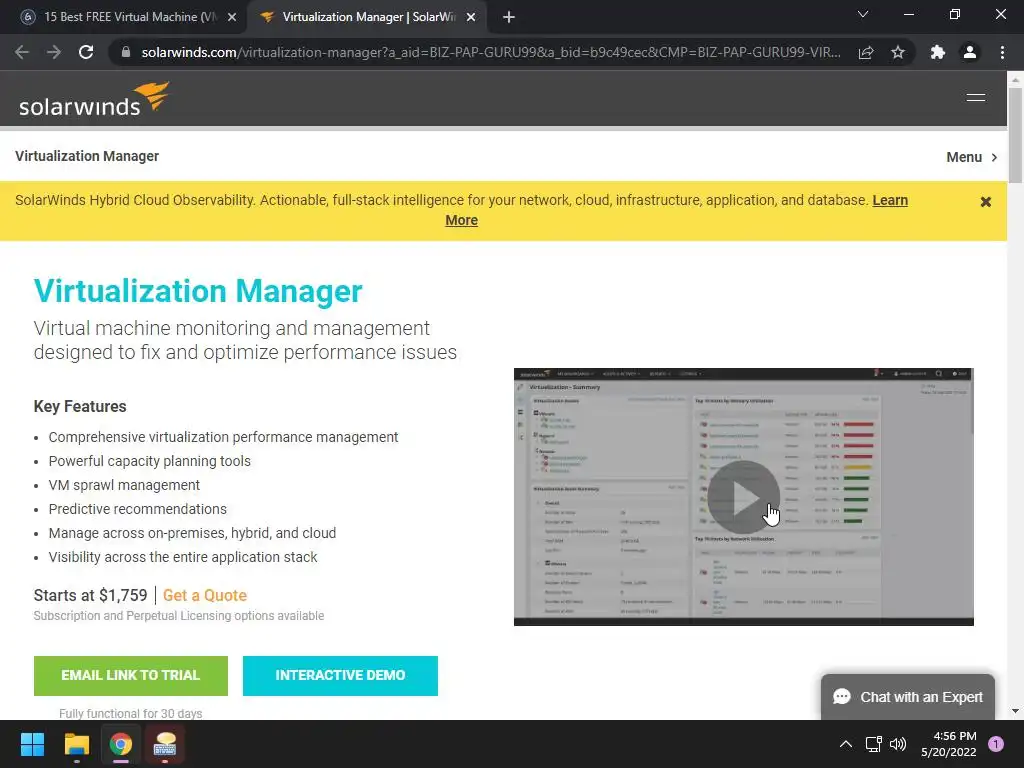
Task: Open the clock showing 4:56 PM
Action: 949,744
